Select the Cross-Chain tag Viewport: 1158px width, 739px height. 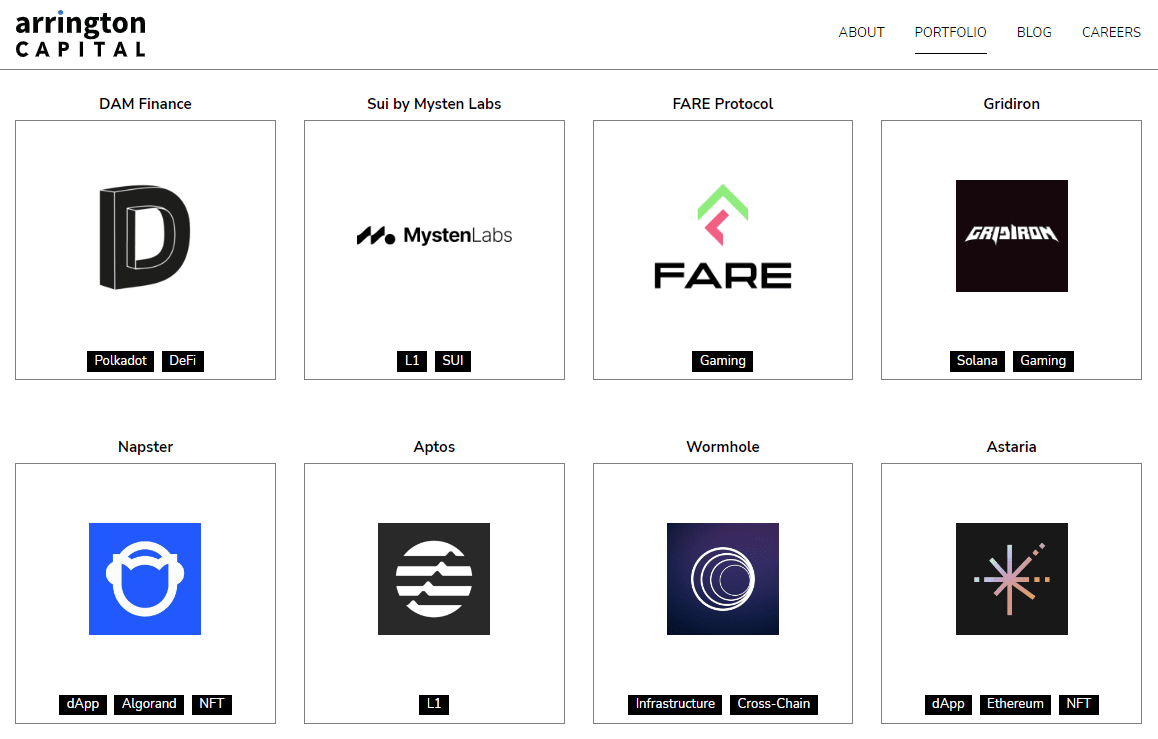pyautogui.click(x=773, y=704)
